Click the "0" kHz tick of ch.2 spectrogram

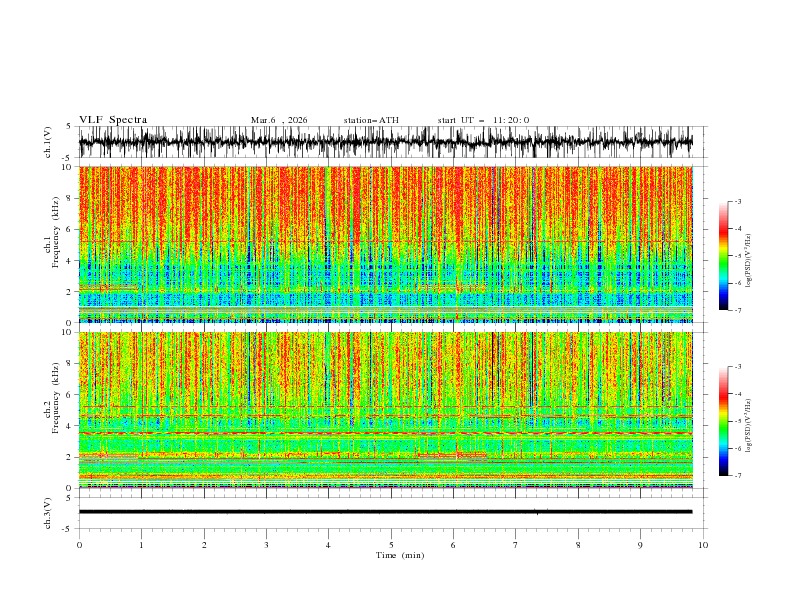pyautogui.click(x=69, y=488)
